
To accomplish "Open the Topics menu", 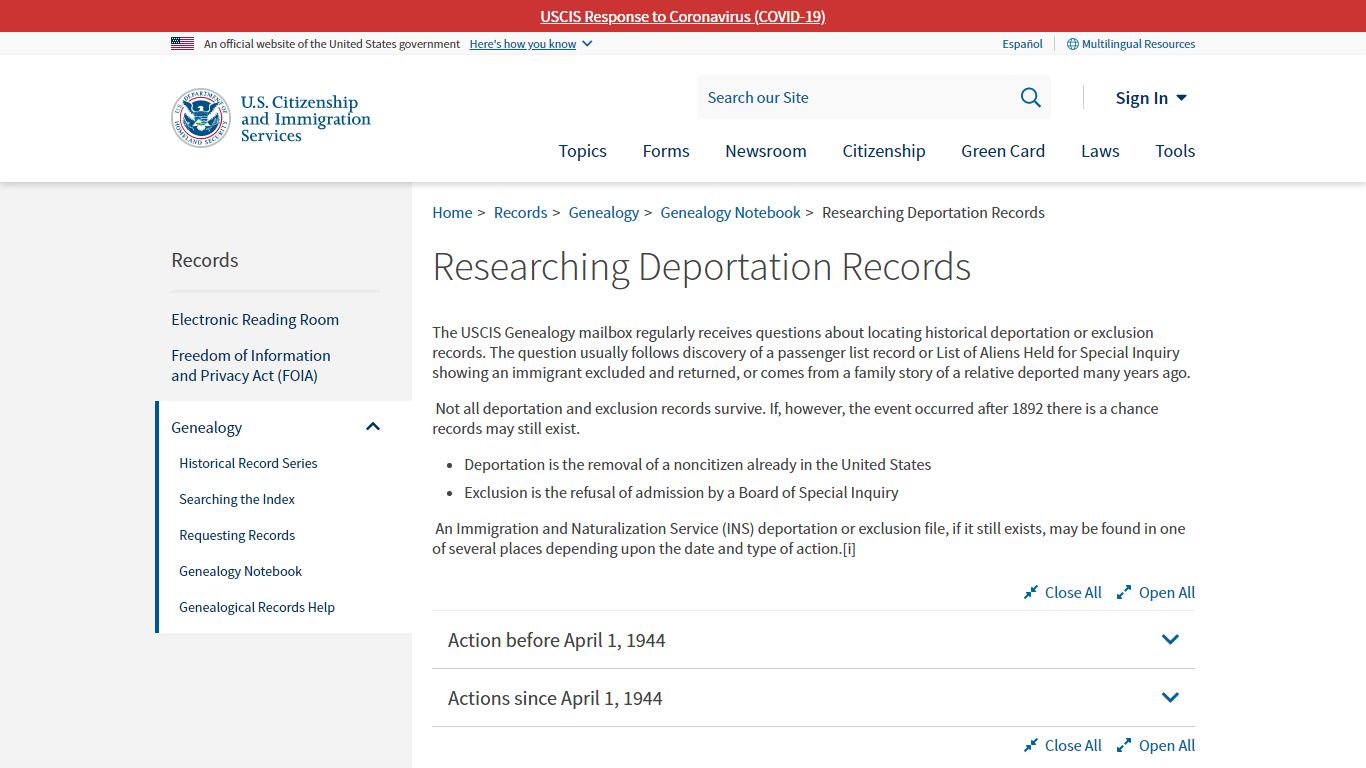I will [x=582, y=151].
